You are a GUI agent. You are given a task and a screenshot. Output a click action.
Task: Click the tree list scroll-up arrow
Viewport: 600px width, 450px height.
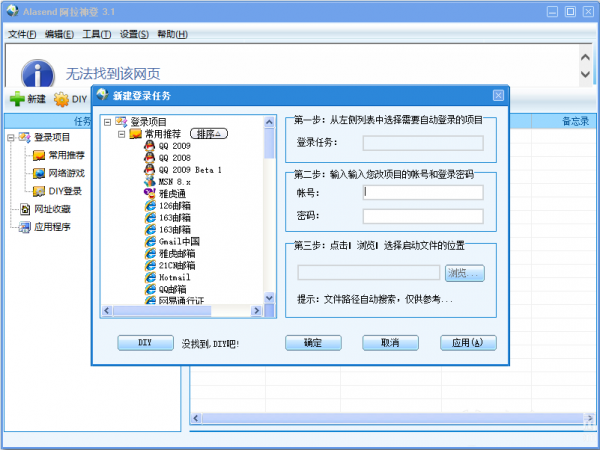[x=269, y=122]
